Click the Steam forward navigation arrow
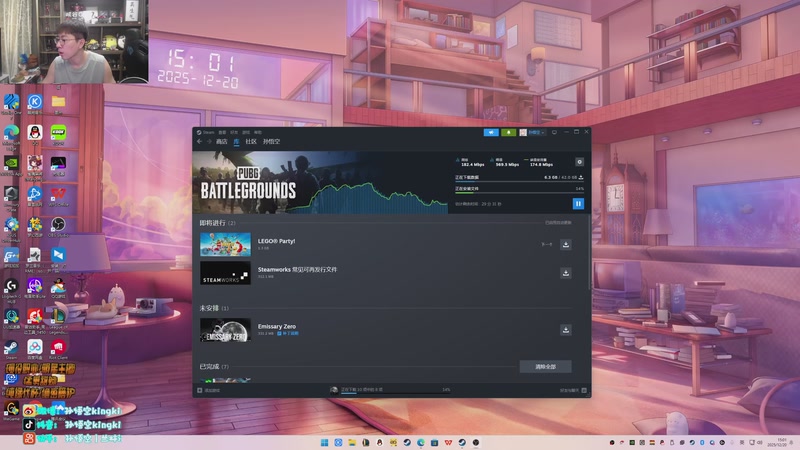The width and height of the screenshot is (800, 450). click(209, 141)
